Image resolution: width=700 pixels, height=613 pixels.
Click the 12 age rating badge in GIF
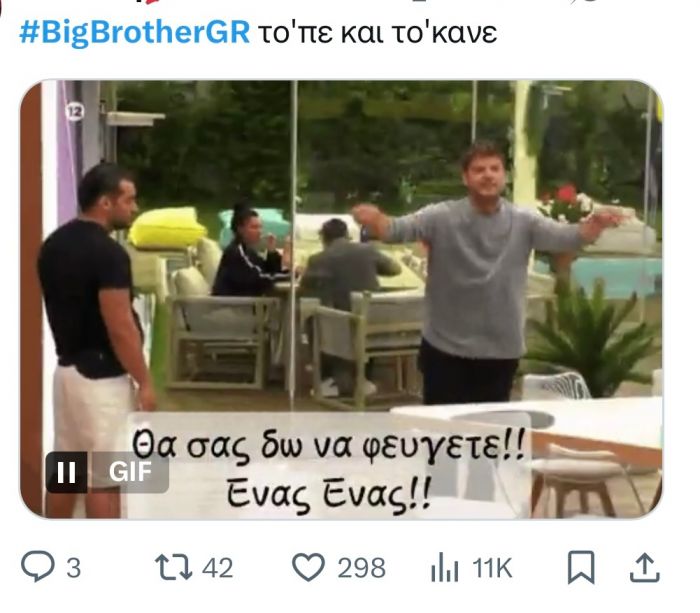click(x=74, y=112)
